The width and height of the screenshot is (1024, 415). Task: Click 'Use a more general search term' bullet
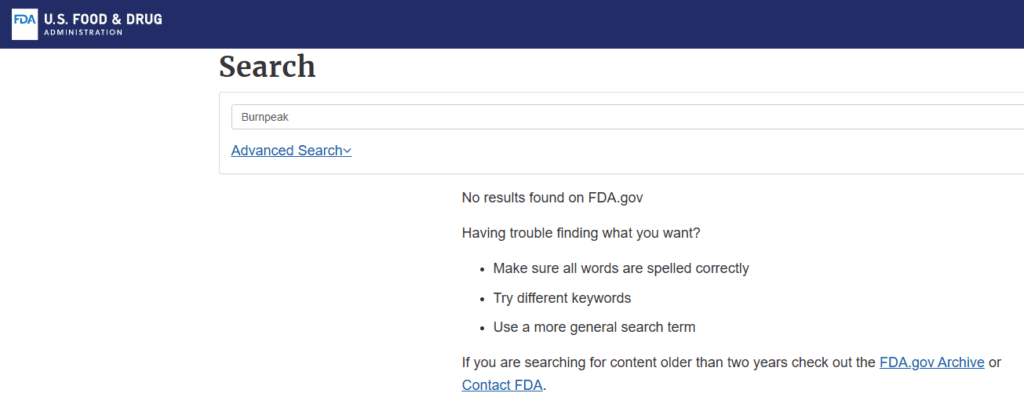[594, 327]
